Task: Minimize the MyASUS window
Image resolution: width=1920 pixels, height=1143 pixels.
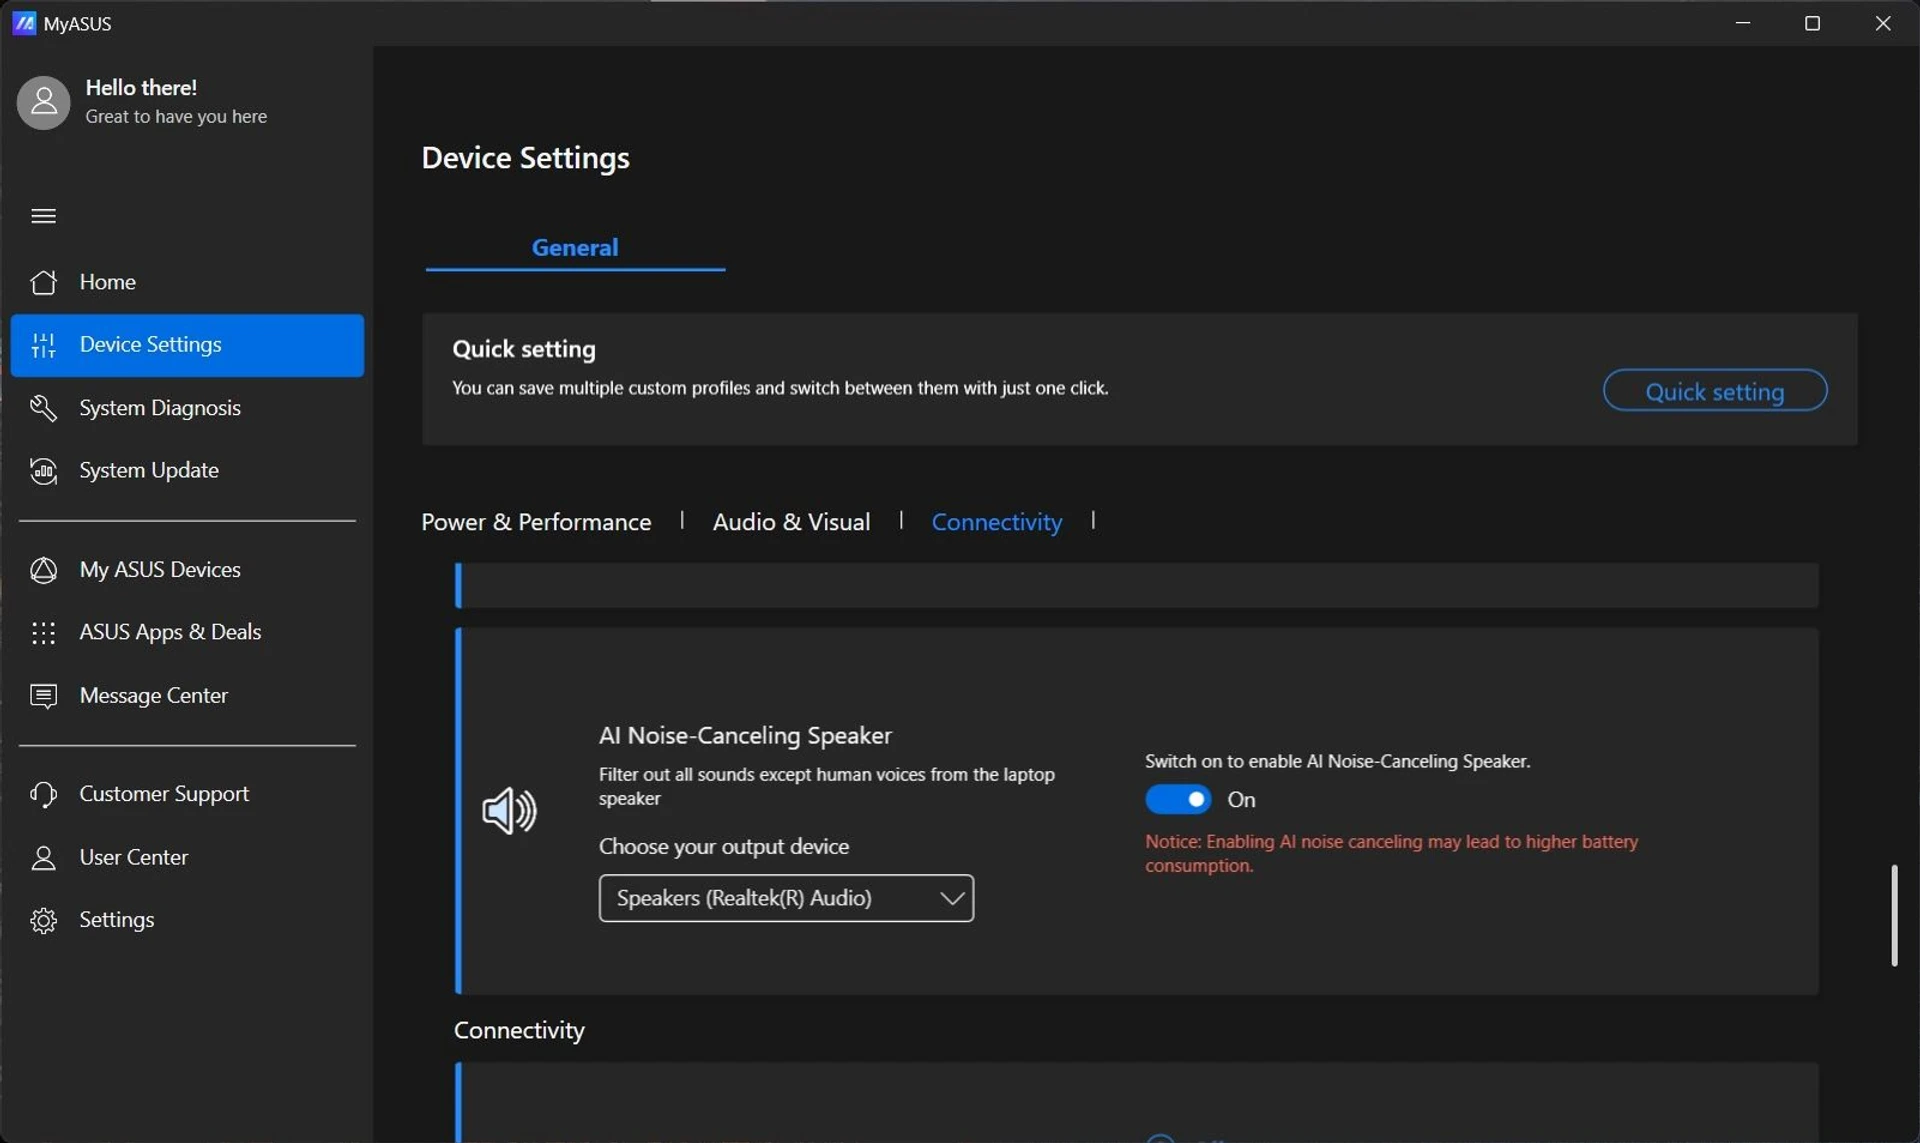Action: [x=1743, y=23]
